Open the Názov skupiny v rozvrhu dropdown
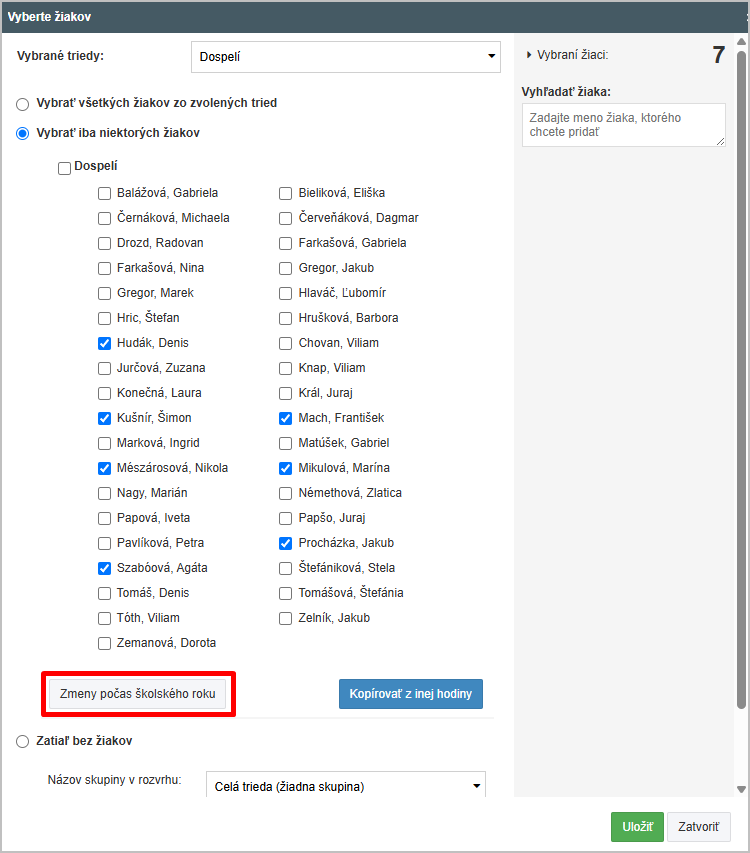750x853 pixels. (346, 786)
